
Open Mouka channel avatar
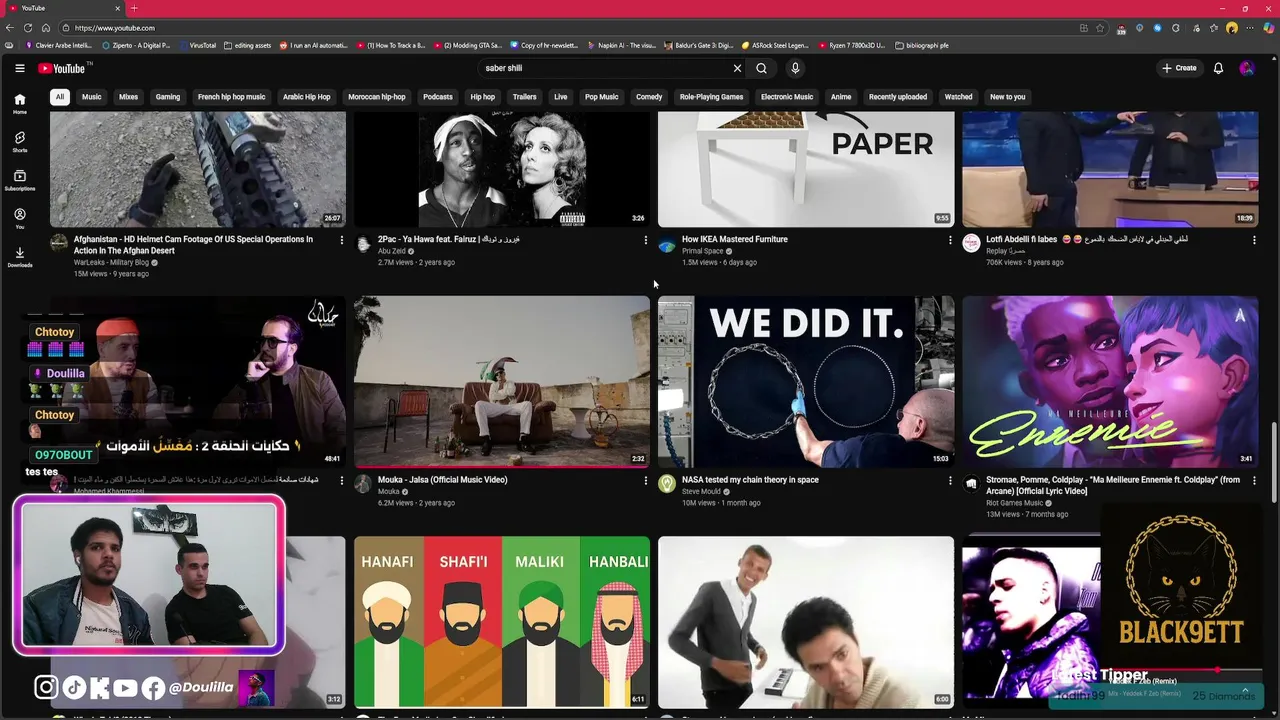(x=363, y=485)
